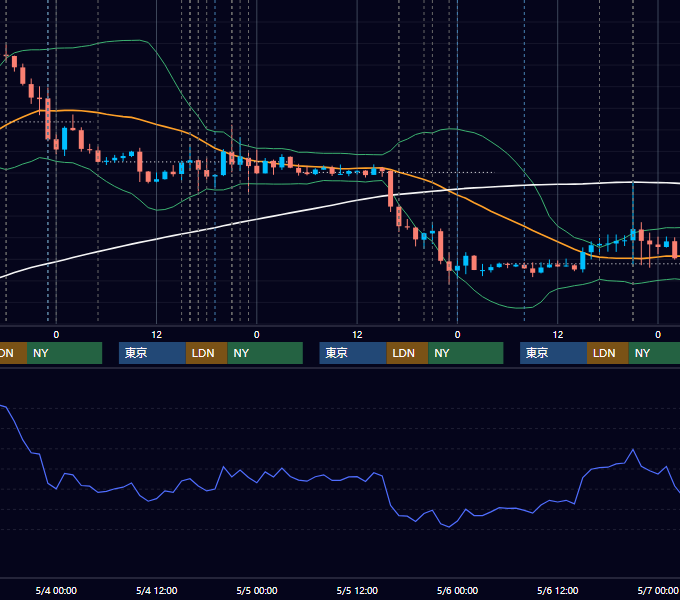This screenshot has height=600, width=680.
Task: Click the 5/4 00:00 date label
Action: pos(56,590)
